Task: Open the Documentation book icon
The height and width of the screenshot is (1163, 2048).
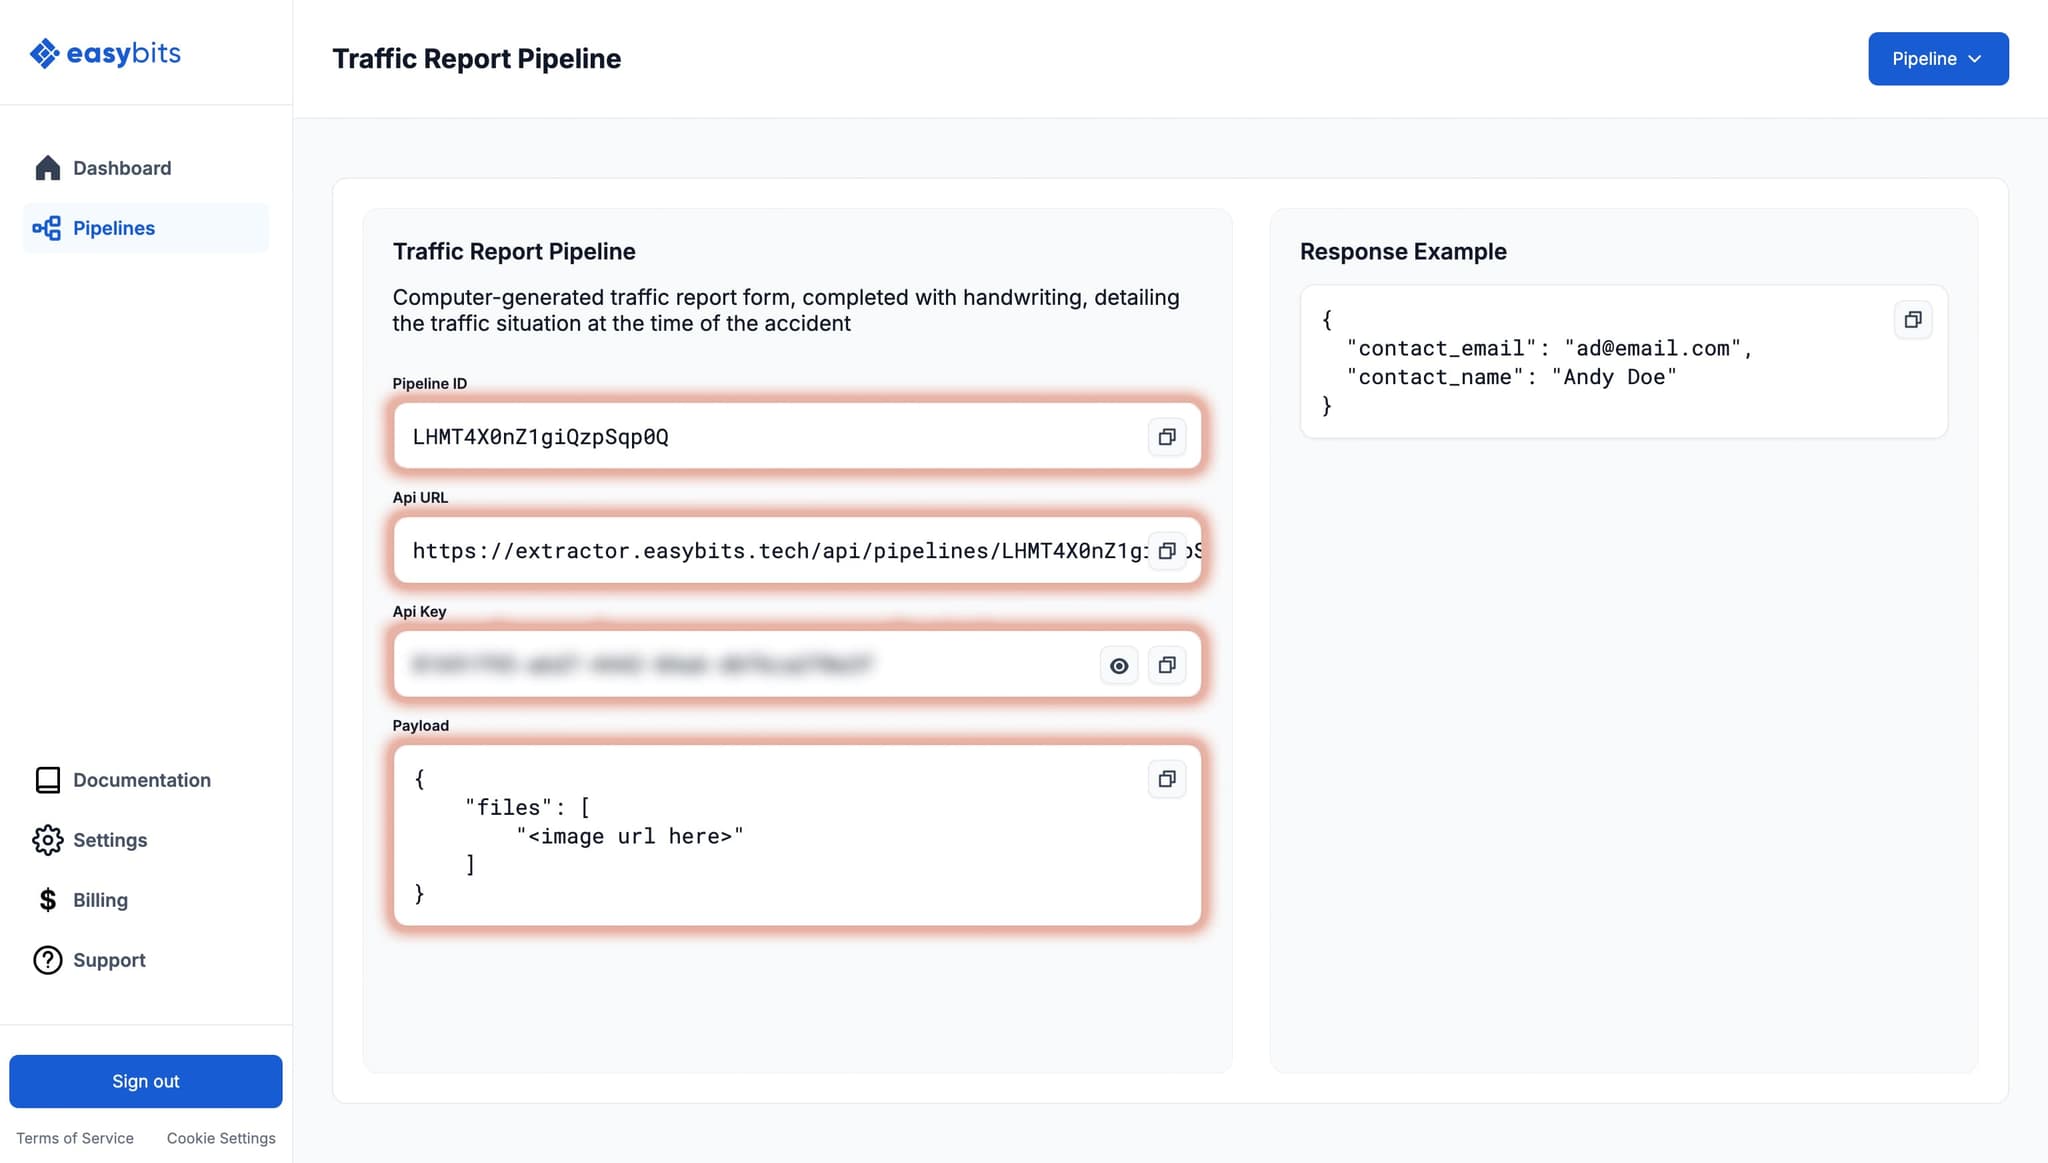Action: point(47,780)
